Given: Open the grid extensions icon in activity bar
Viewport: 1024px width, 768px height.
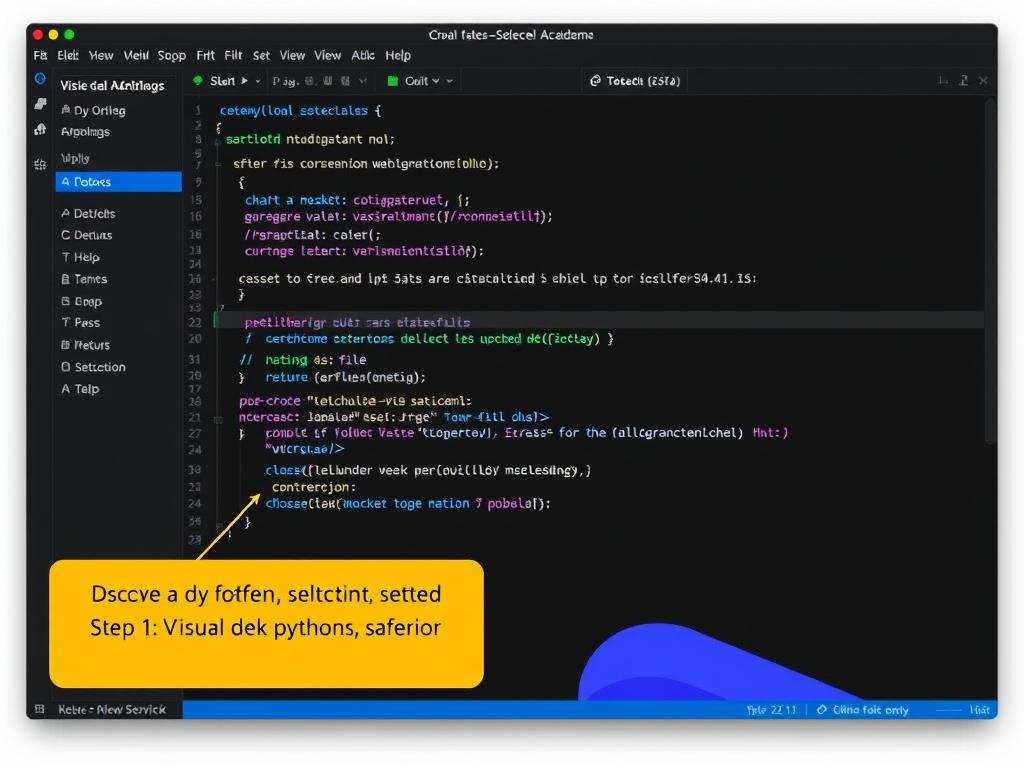Looking at the screenshot, I should click(x=40, y=164).
